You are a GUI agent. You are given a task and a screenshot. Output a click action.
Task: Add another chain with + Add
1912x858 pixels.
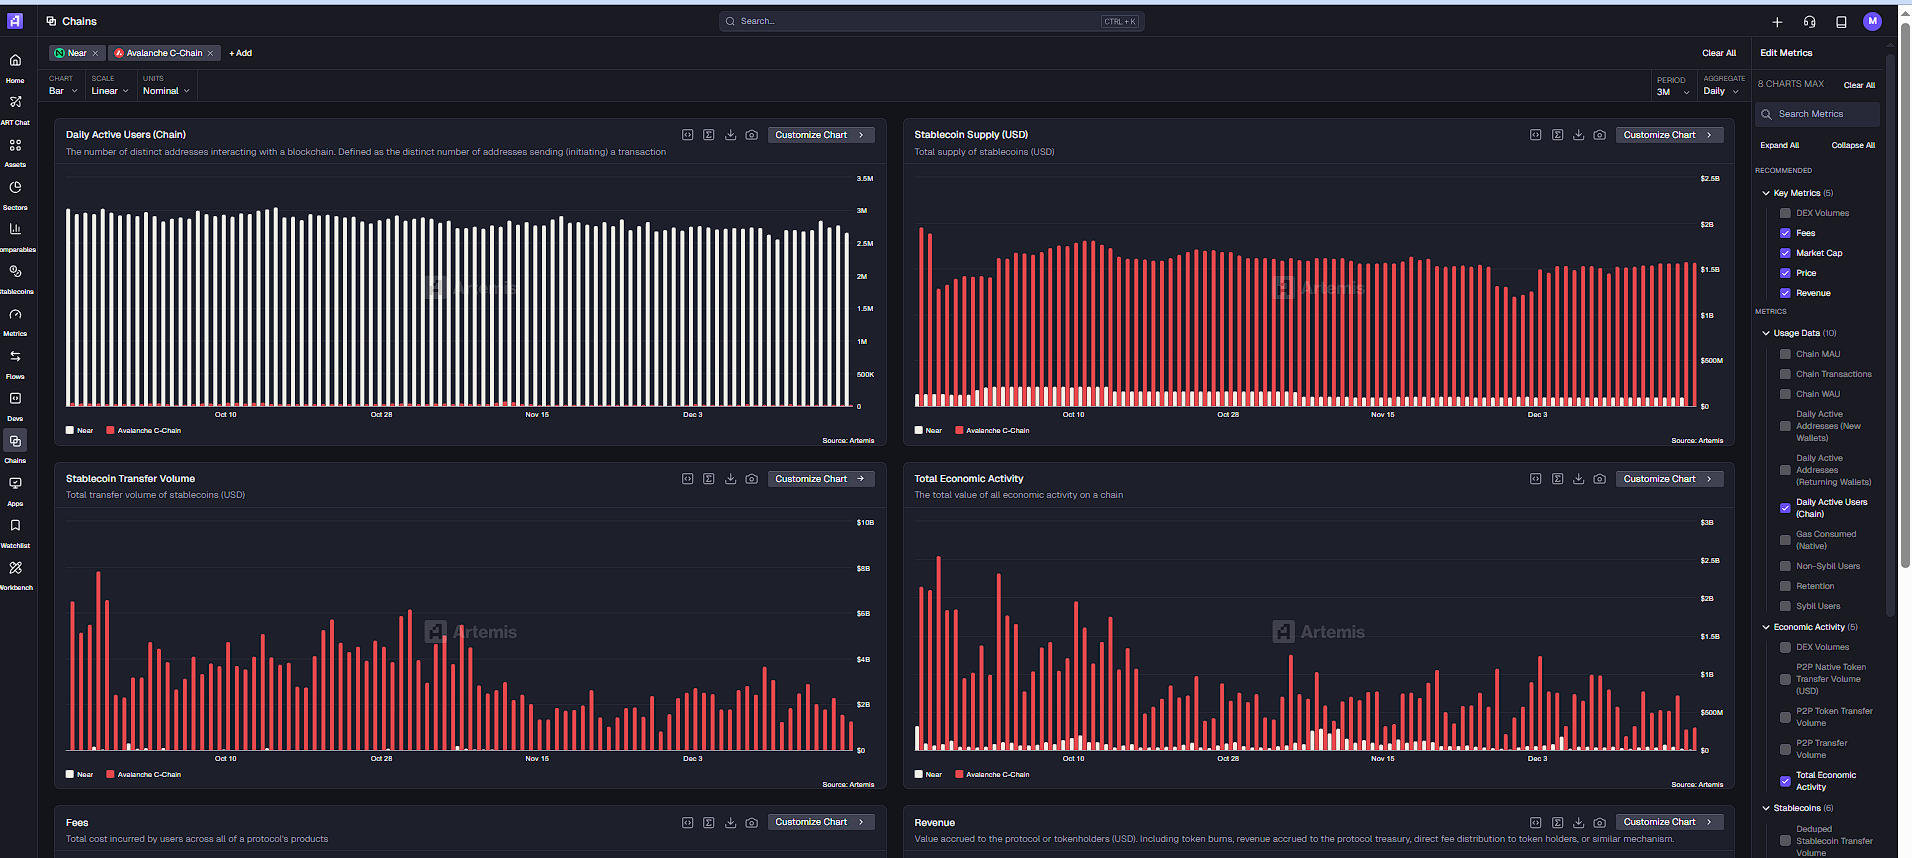tap(240, 53)
